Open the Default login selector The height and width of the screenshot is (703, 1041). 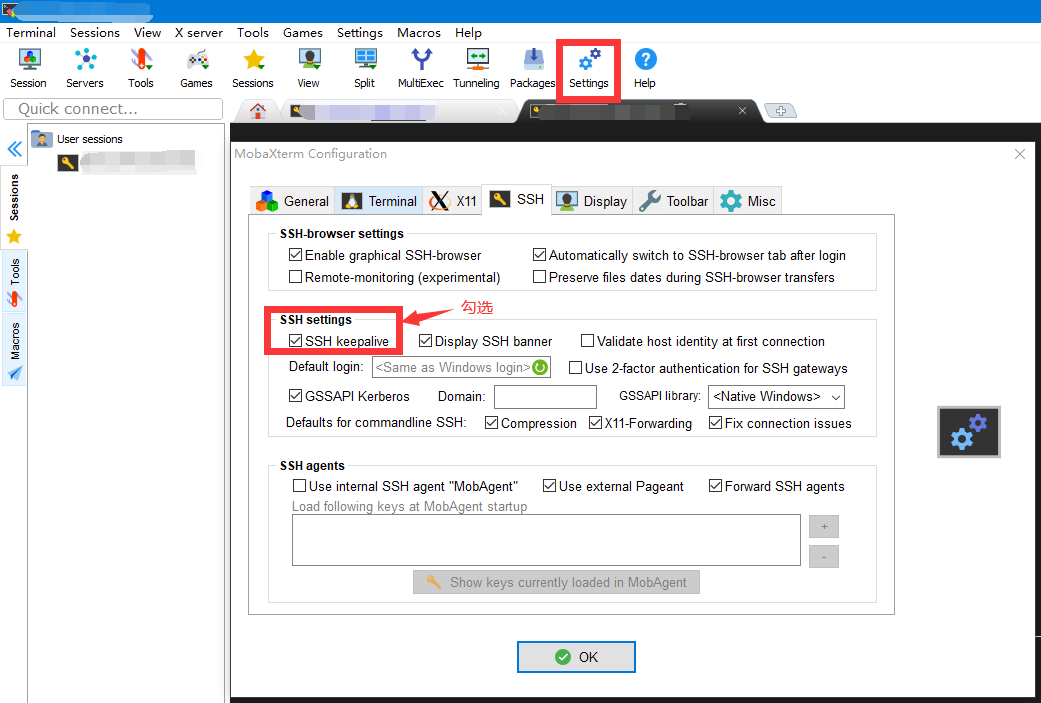(540, 367)
